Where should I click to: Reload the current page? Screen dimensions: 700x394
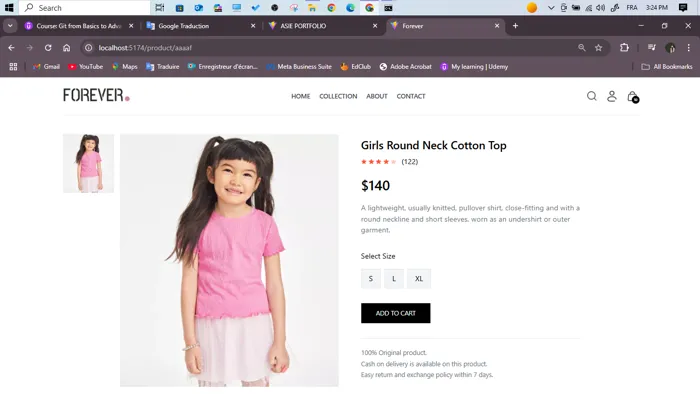48,48
